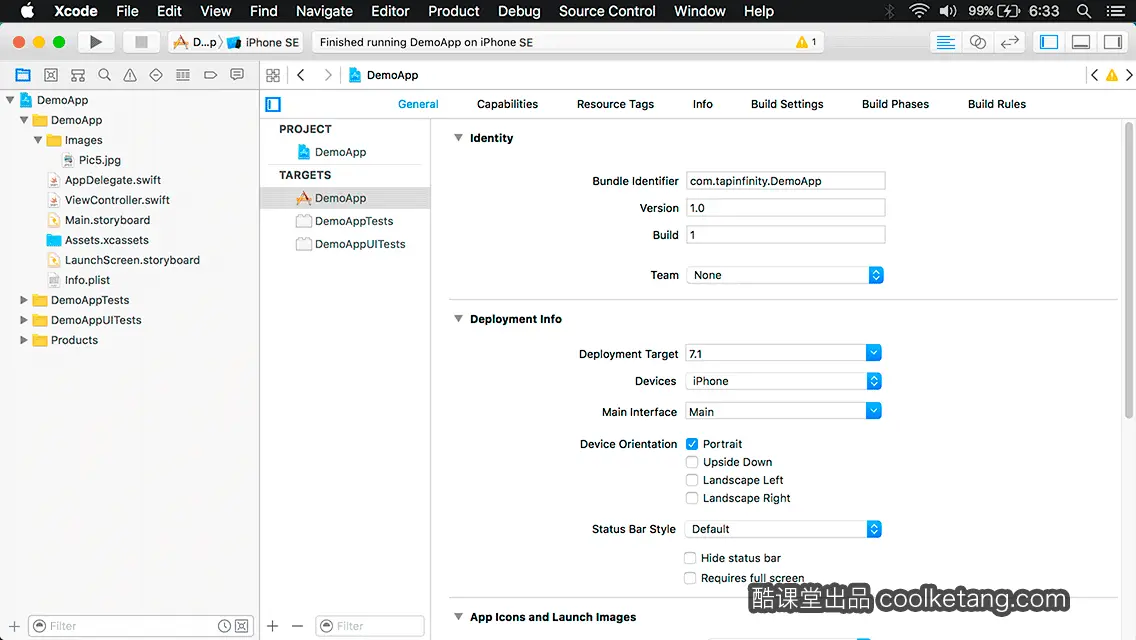The height and width of the screenshot is (640, 1136).
Task: Open the Test navigator diamond icon
Action: click(x=156, y=75)
